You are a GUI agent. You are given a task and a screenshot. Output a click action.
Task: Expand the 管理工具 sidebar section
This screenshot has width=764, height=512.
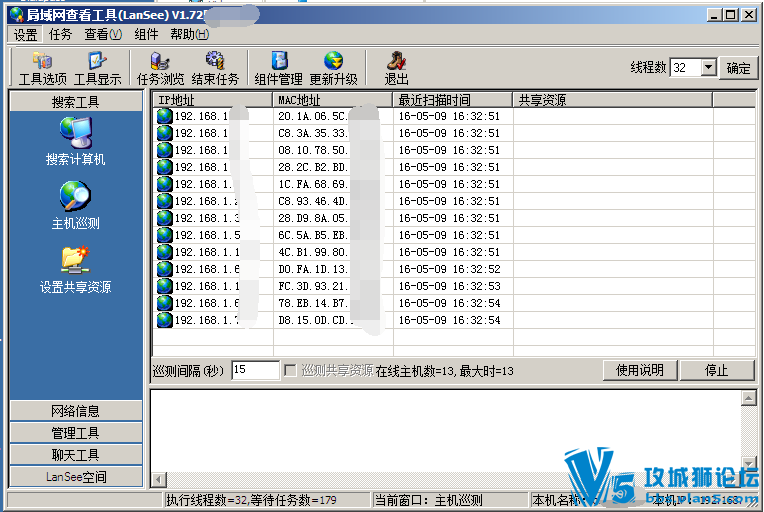(x=76, y=433)
